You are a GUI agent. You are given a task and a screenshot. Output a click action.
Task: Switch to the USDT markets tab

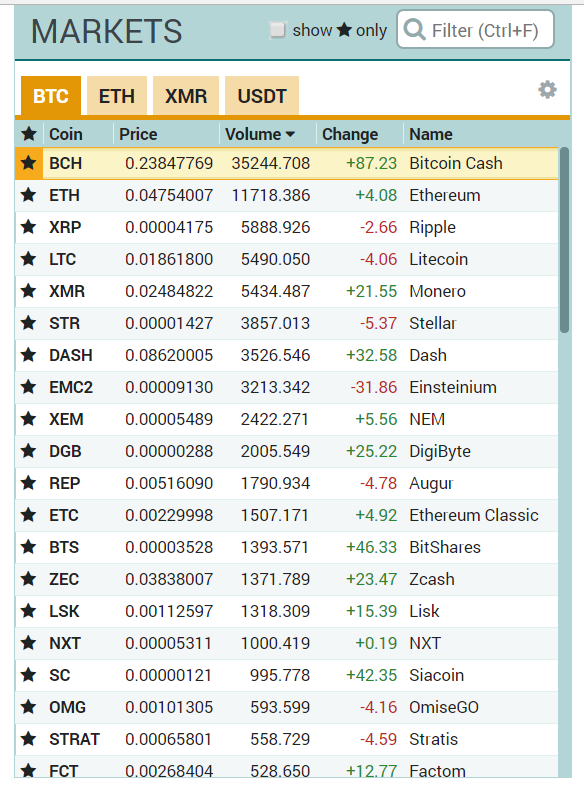[262, 96]
